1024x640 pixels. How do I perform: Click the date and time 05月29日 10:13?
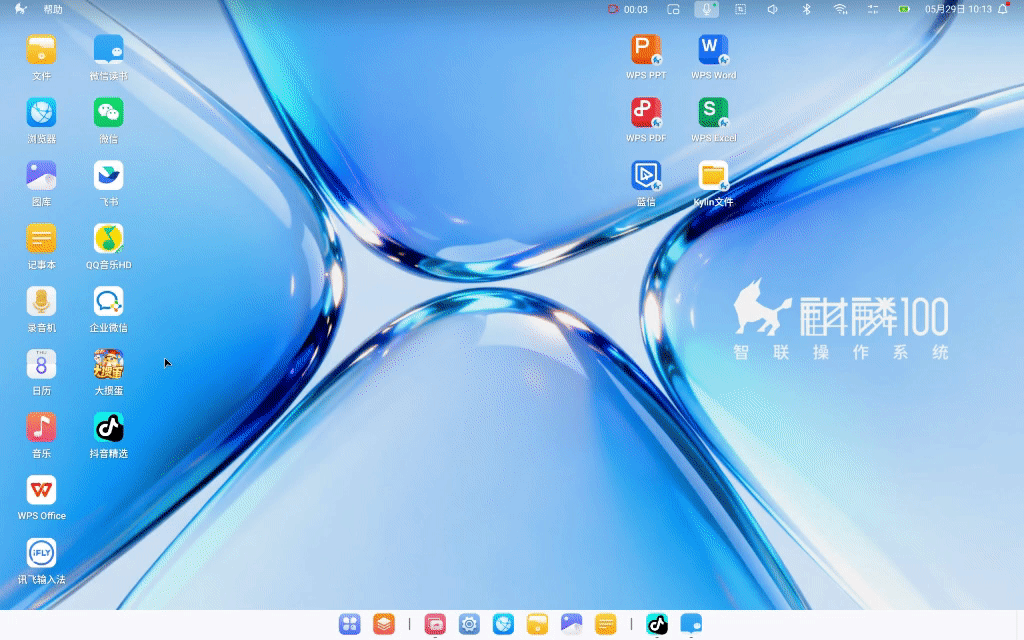(958, 9)
